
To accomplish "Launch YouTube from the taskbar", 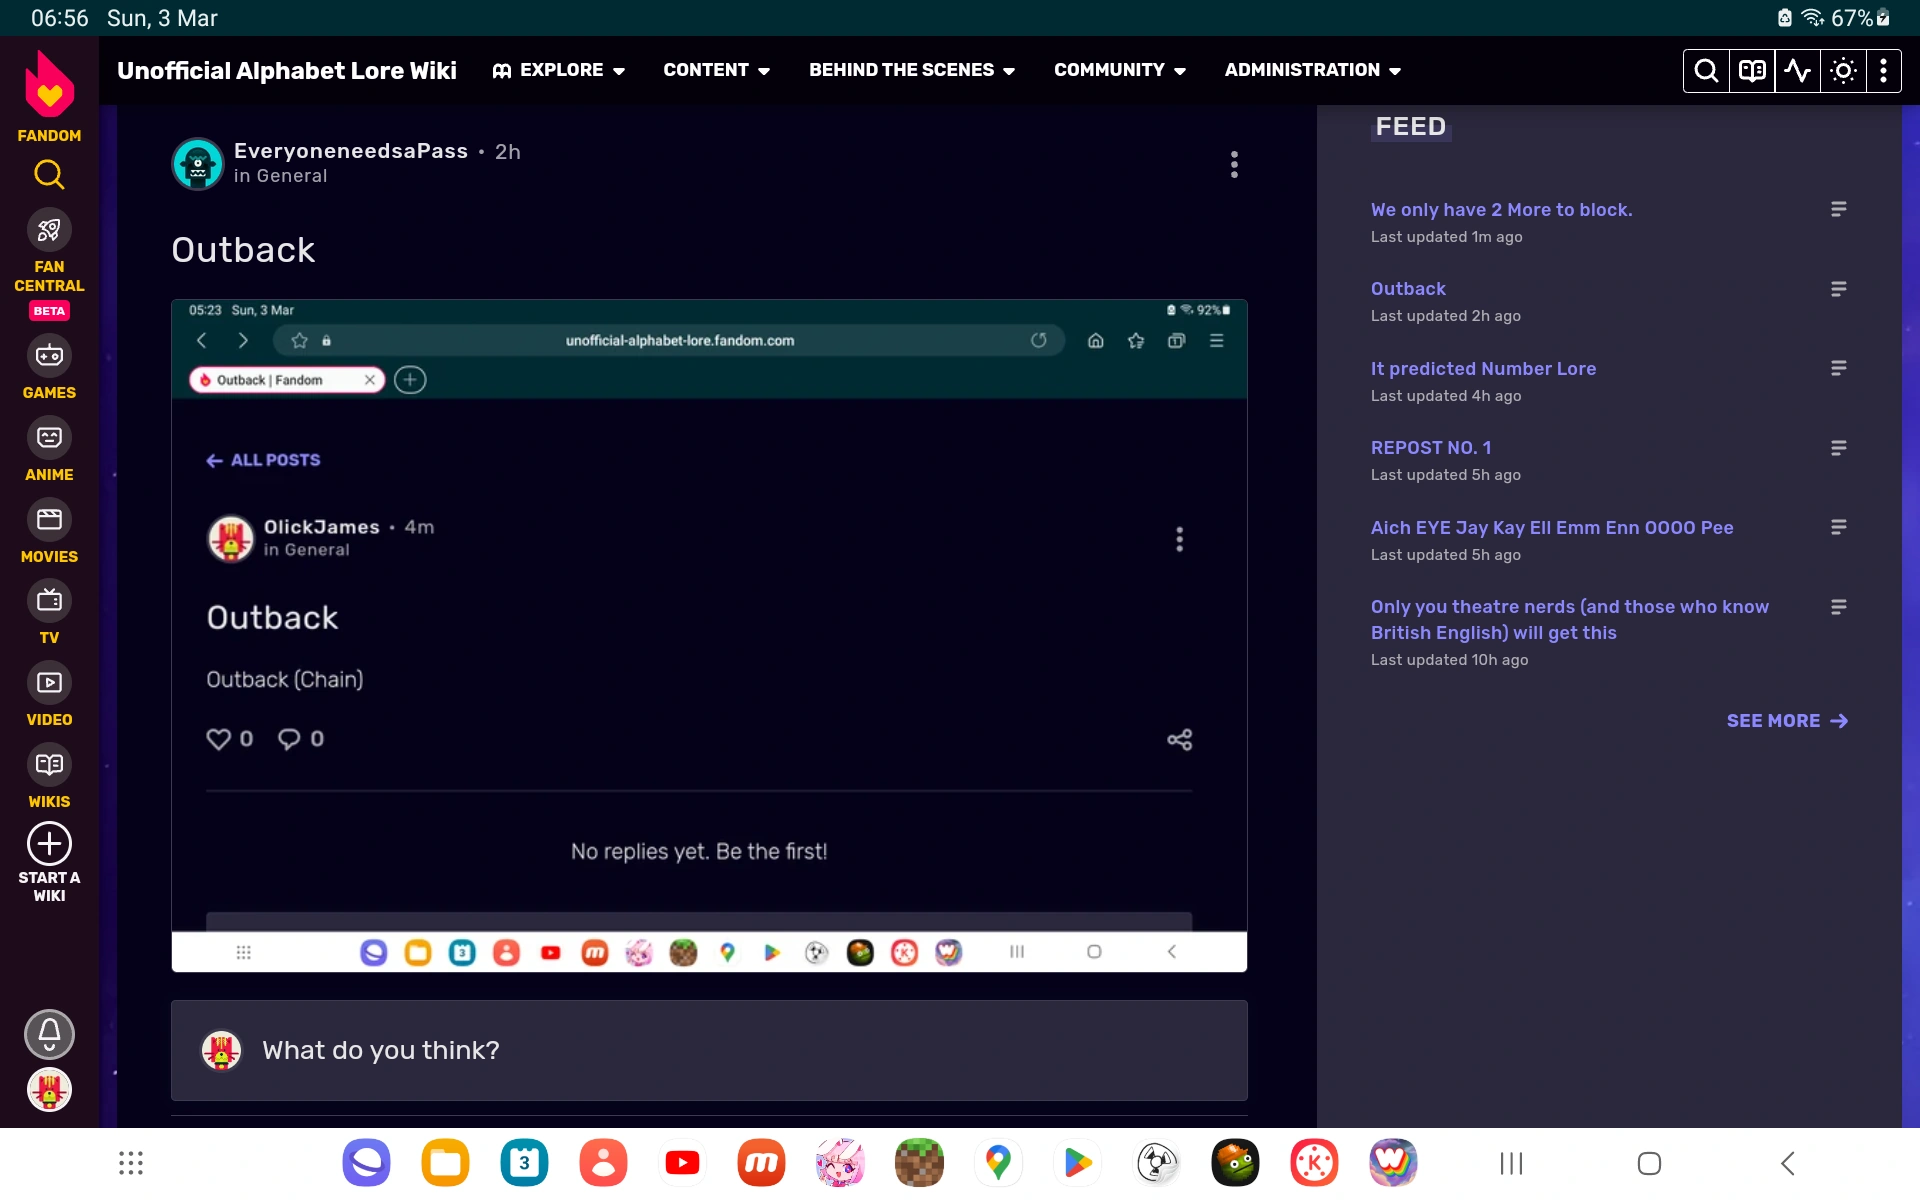I will pyautogui.click(x=682, y=1163).
